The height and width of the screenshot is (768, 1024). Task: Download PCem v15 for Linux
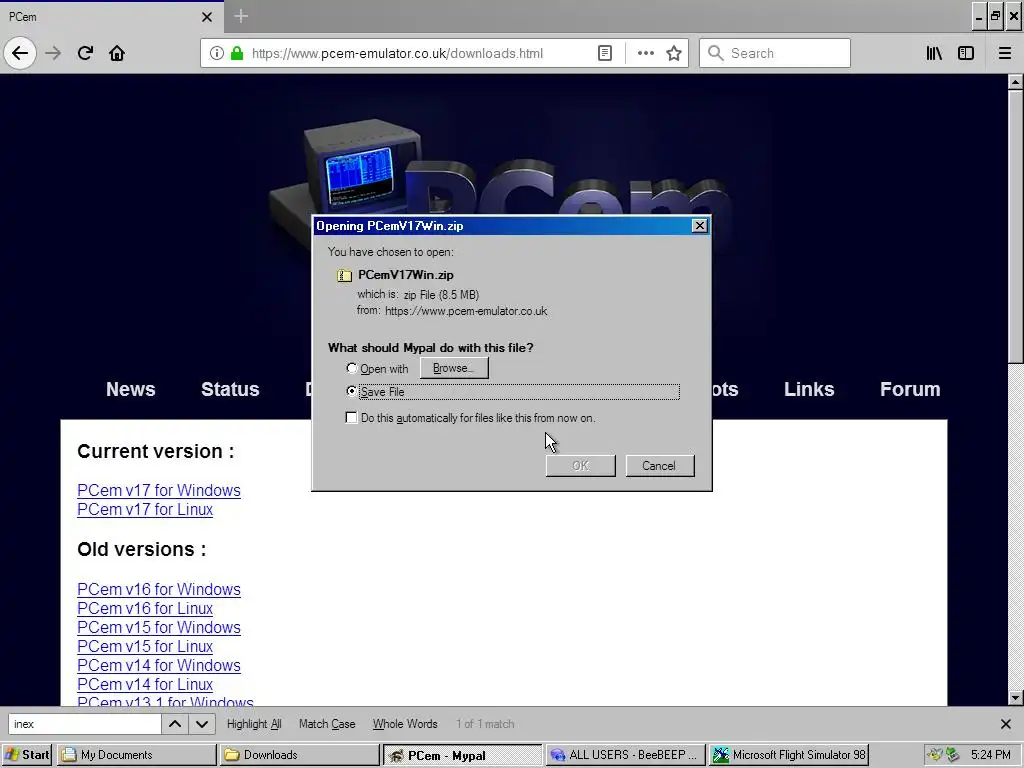(x=145, y=646)
